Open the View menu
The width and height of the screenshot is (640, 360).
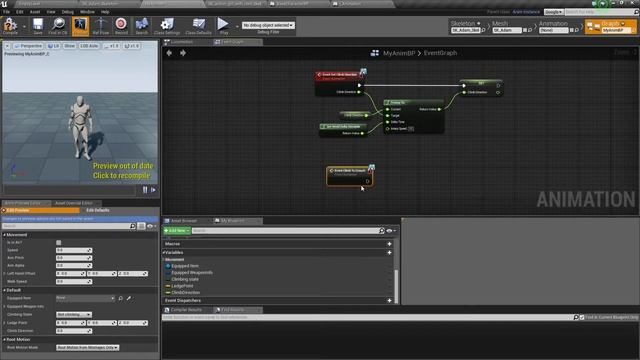click(x=51, y=12)
